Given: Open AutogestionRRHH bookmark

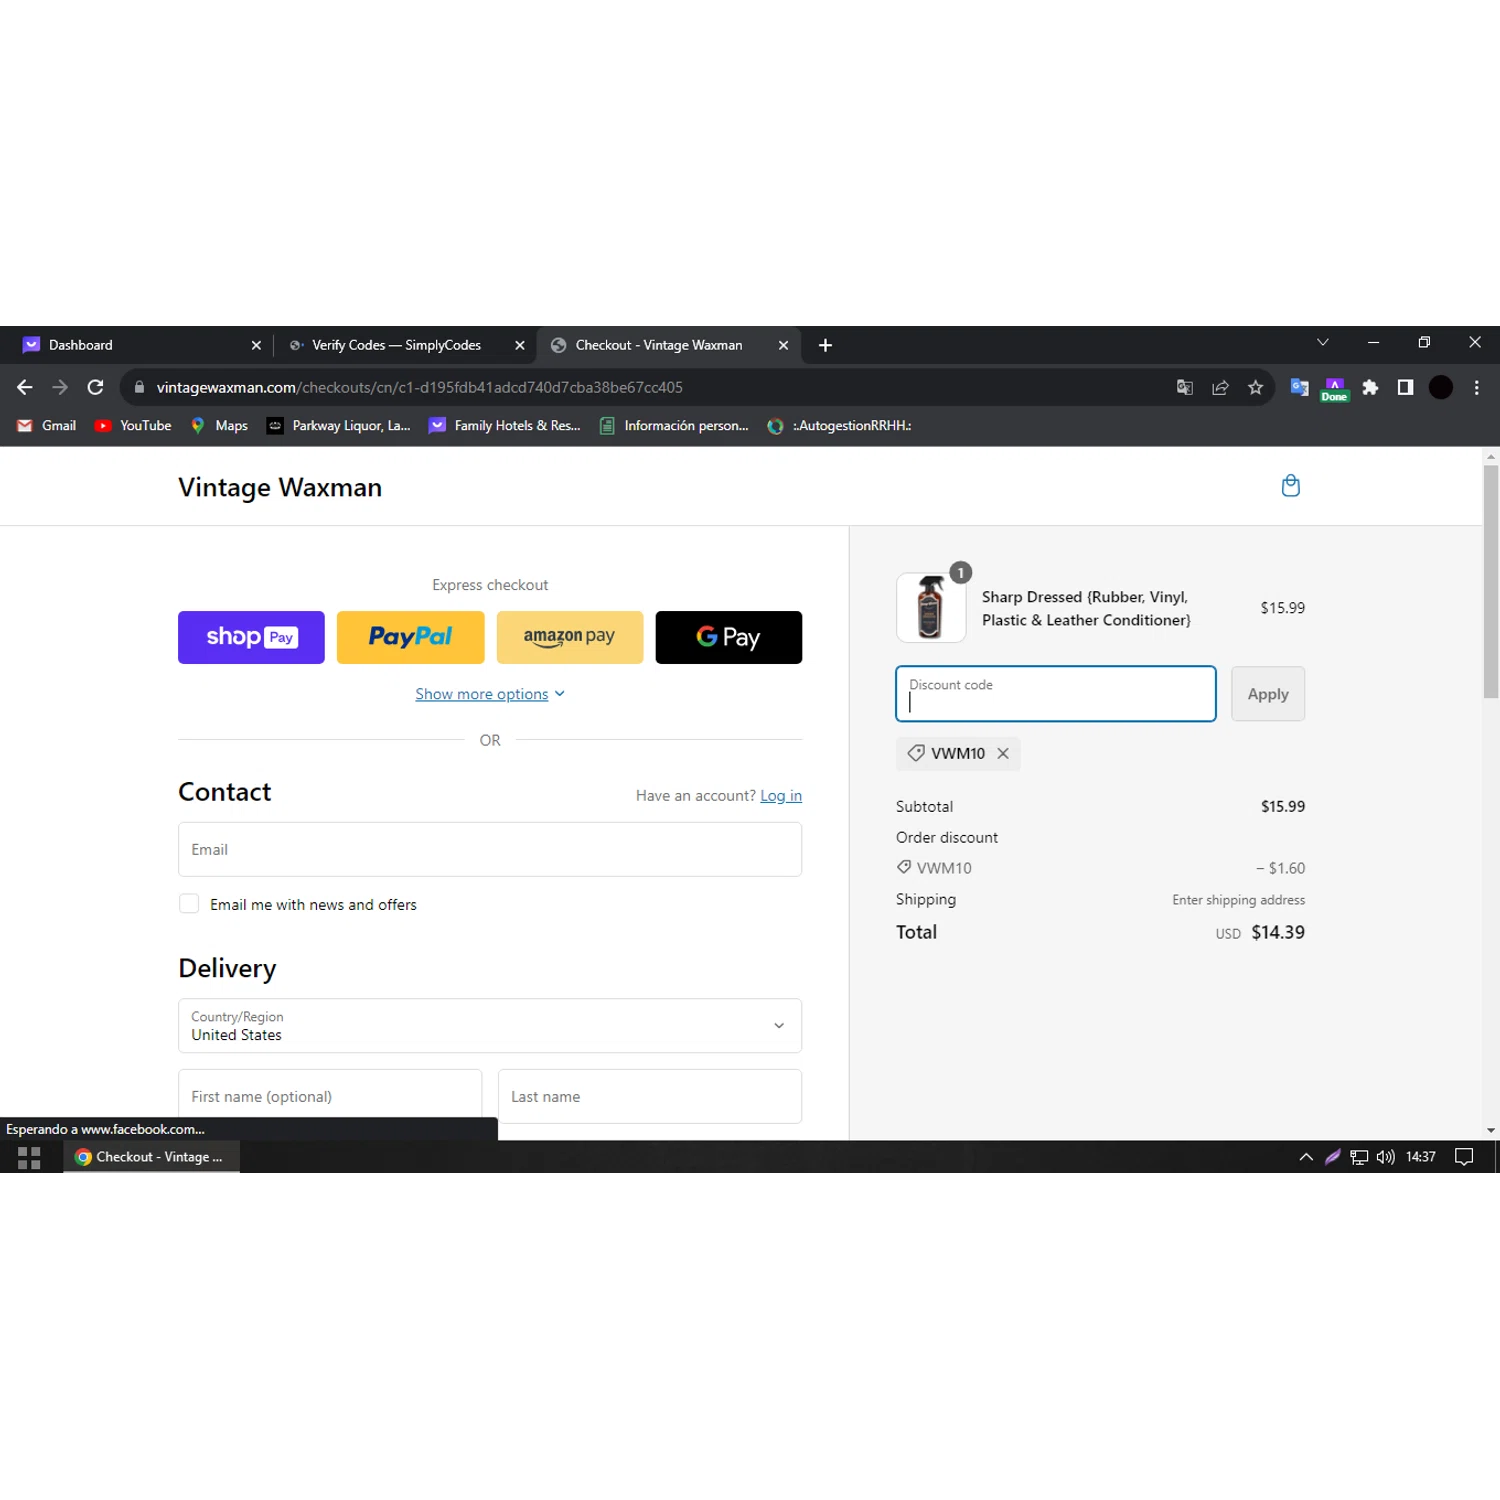Looking at the screenshot, I should pos(839,425).
